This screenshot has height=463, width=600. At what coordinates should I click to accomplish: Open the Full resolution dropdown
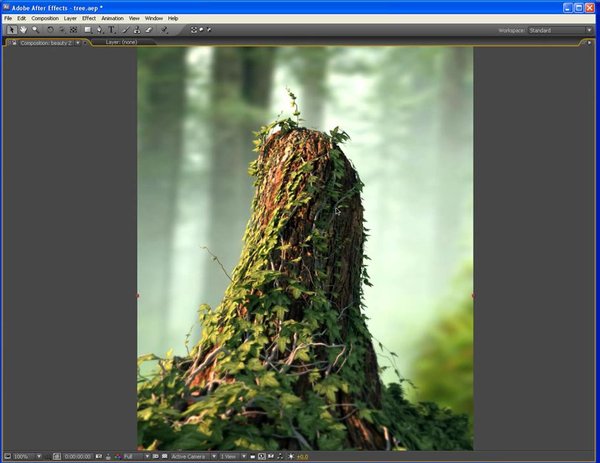pyautogui.click(x=135, y=456)
